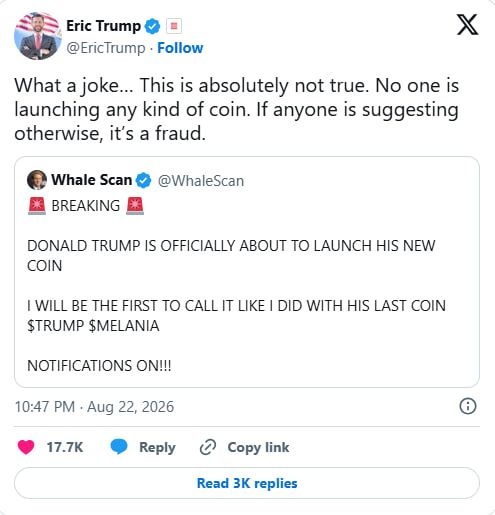This screenshot has width=495, height=515.
Task: Open Eric Trump's profile picture
Action: coord(38,36)
